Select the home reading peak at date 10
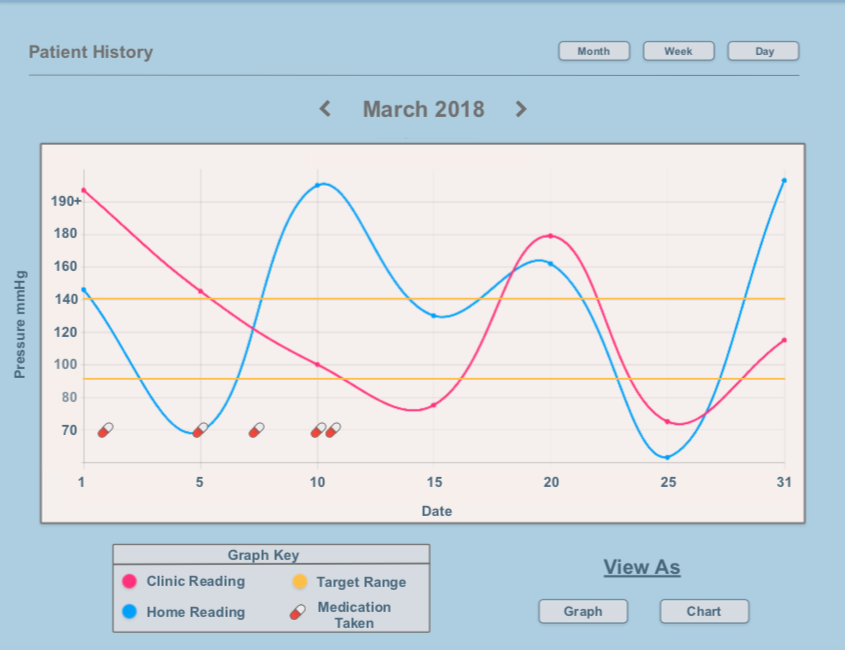Screen dimensions: 845x650 317,185
